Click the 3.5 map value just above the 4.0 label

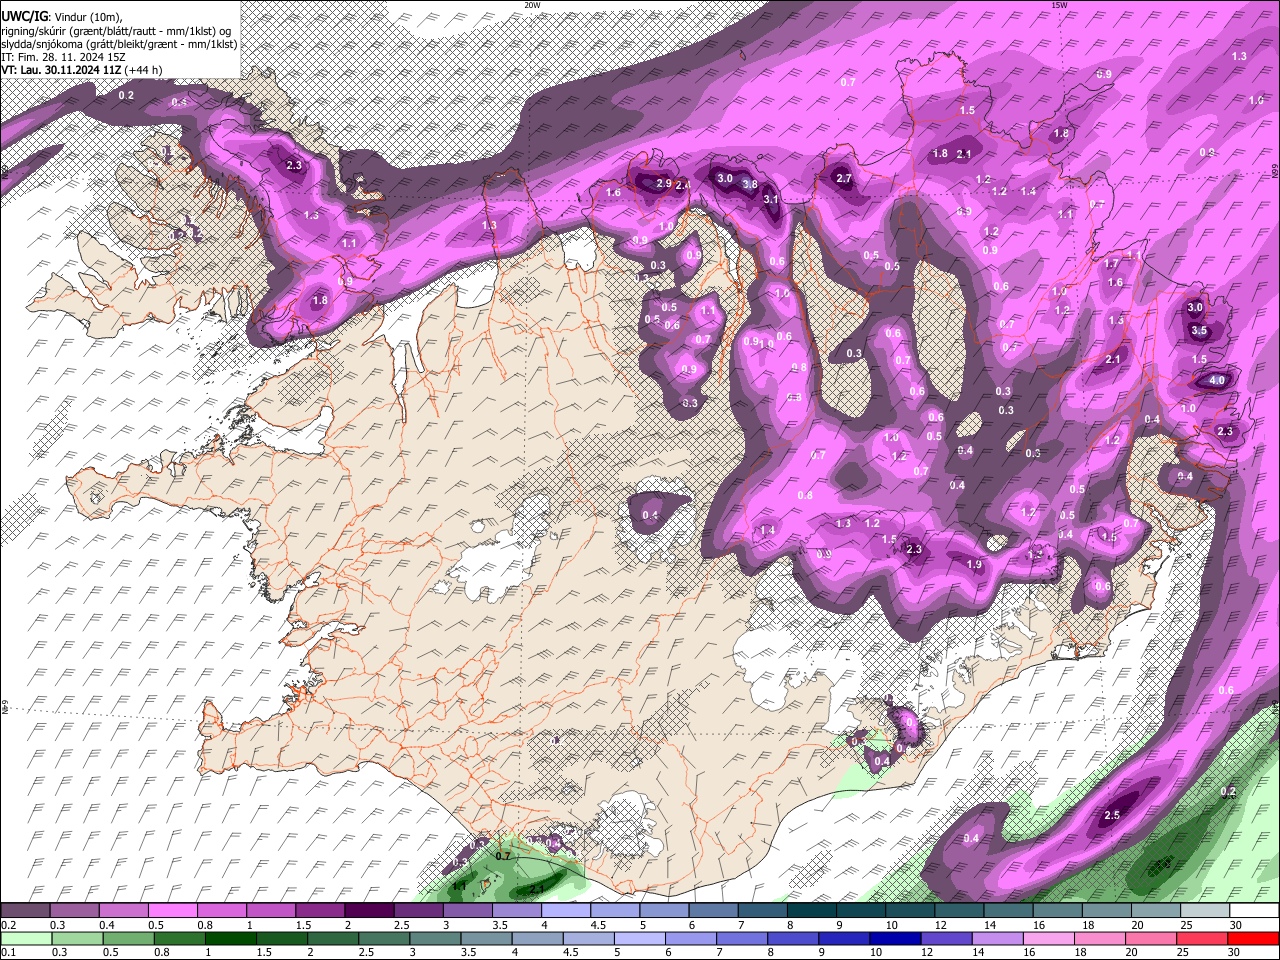[x=1200, y=331]
